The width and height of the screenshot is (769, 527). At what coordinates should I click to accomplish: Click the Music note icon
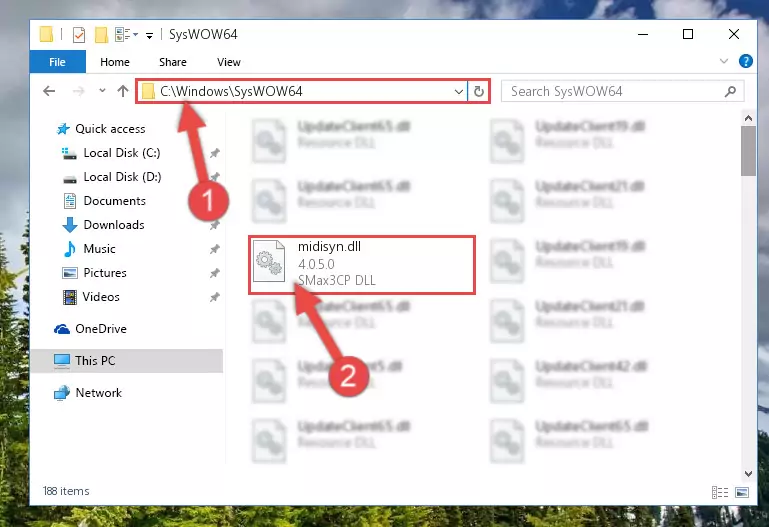click(x=70, y=249)
